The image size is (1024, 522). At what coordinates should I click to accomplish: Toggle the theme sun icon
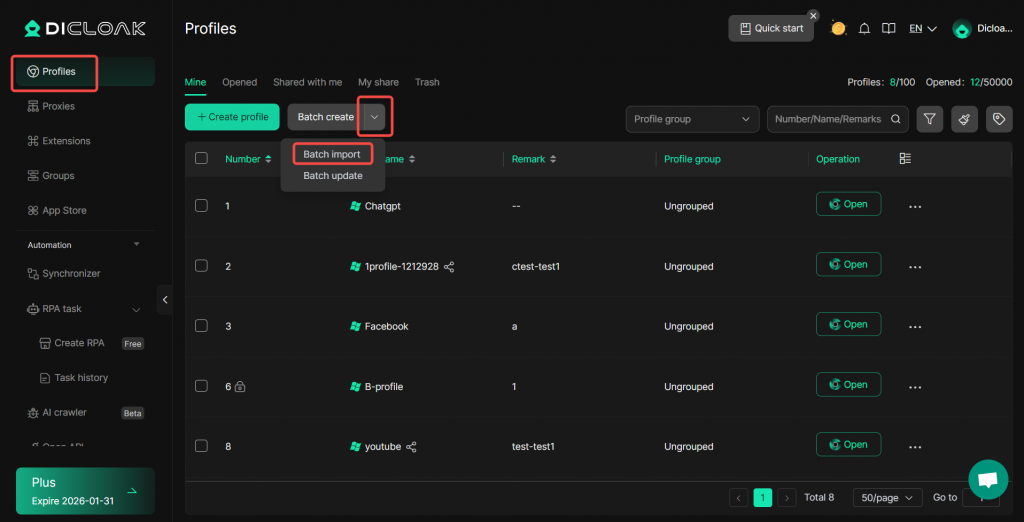click(838, 29)
